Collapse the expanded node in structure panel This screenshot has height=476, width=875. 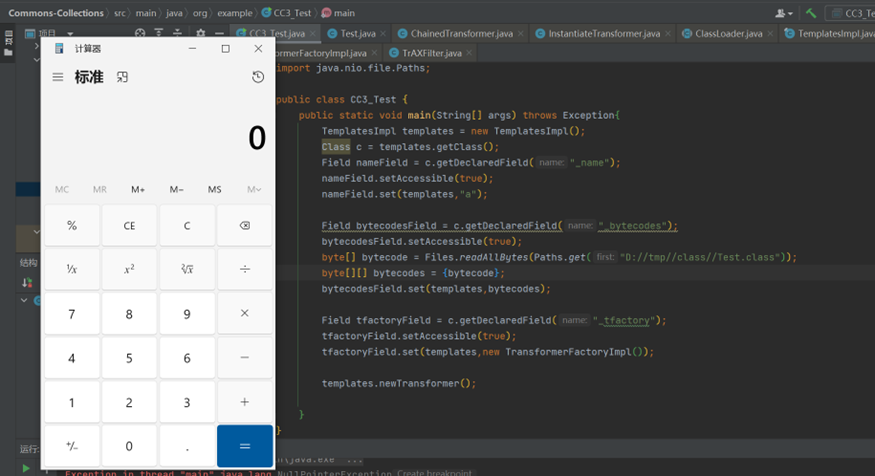pos(24,300)
